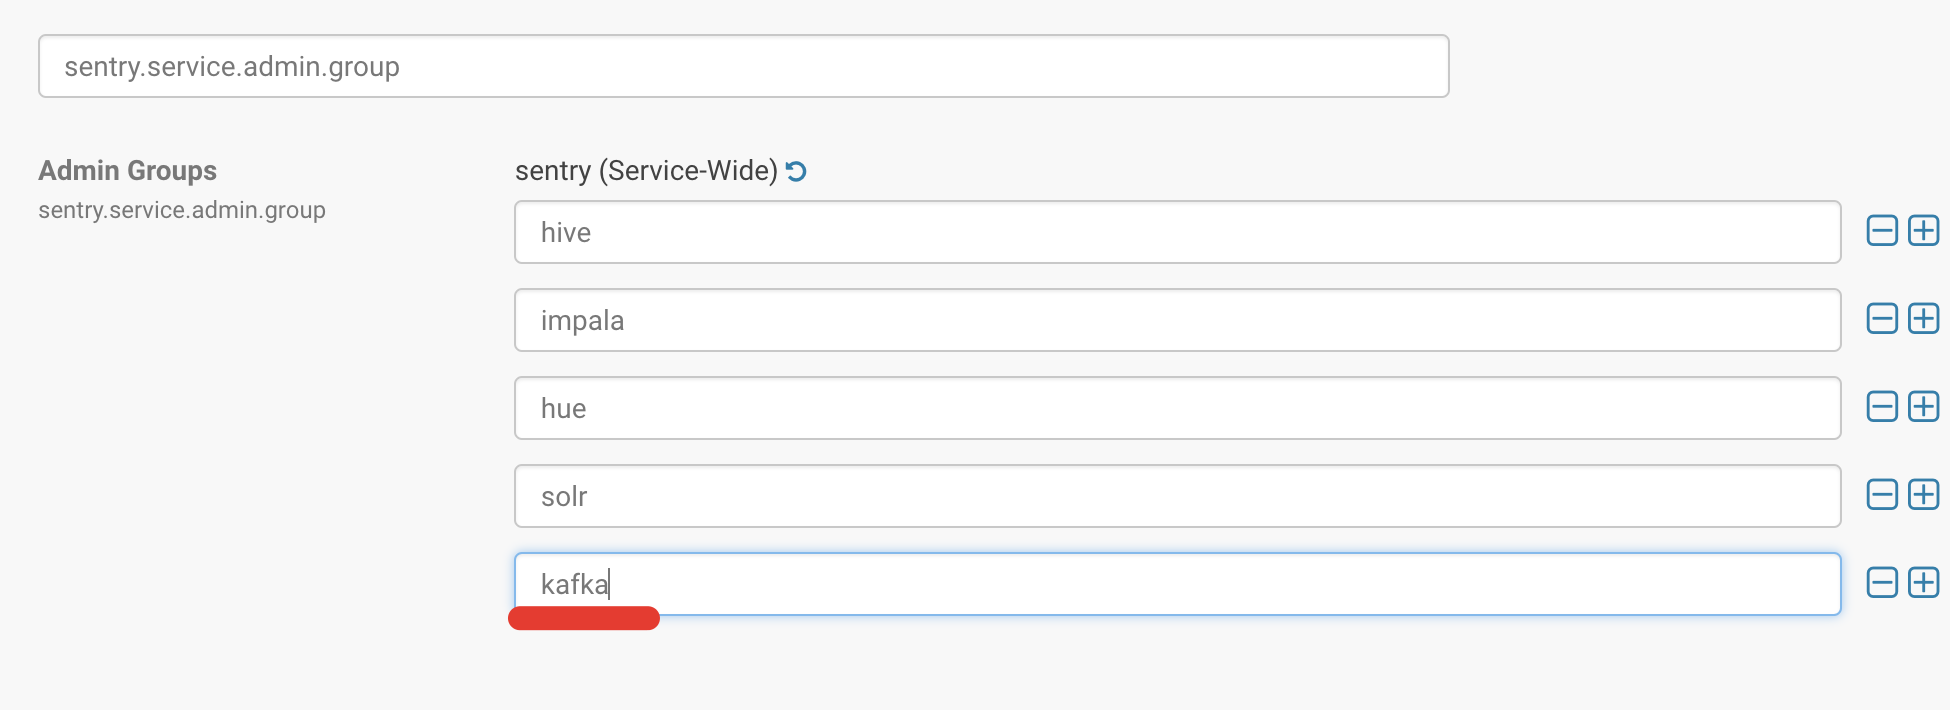This screenshot has width=1950, height=710.
Task: Click into the impala text field
Action: [1177, 320]
